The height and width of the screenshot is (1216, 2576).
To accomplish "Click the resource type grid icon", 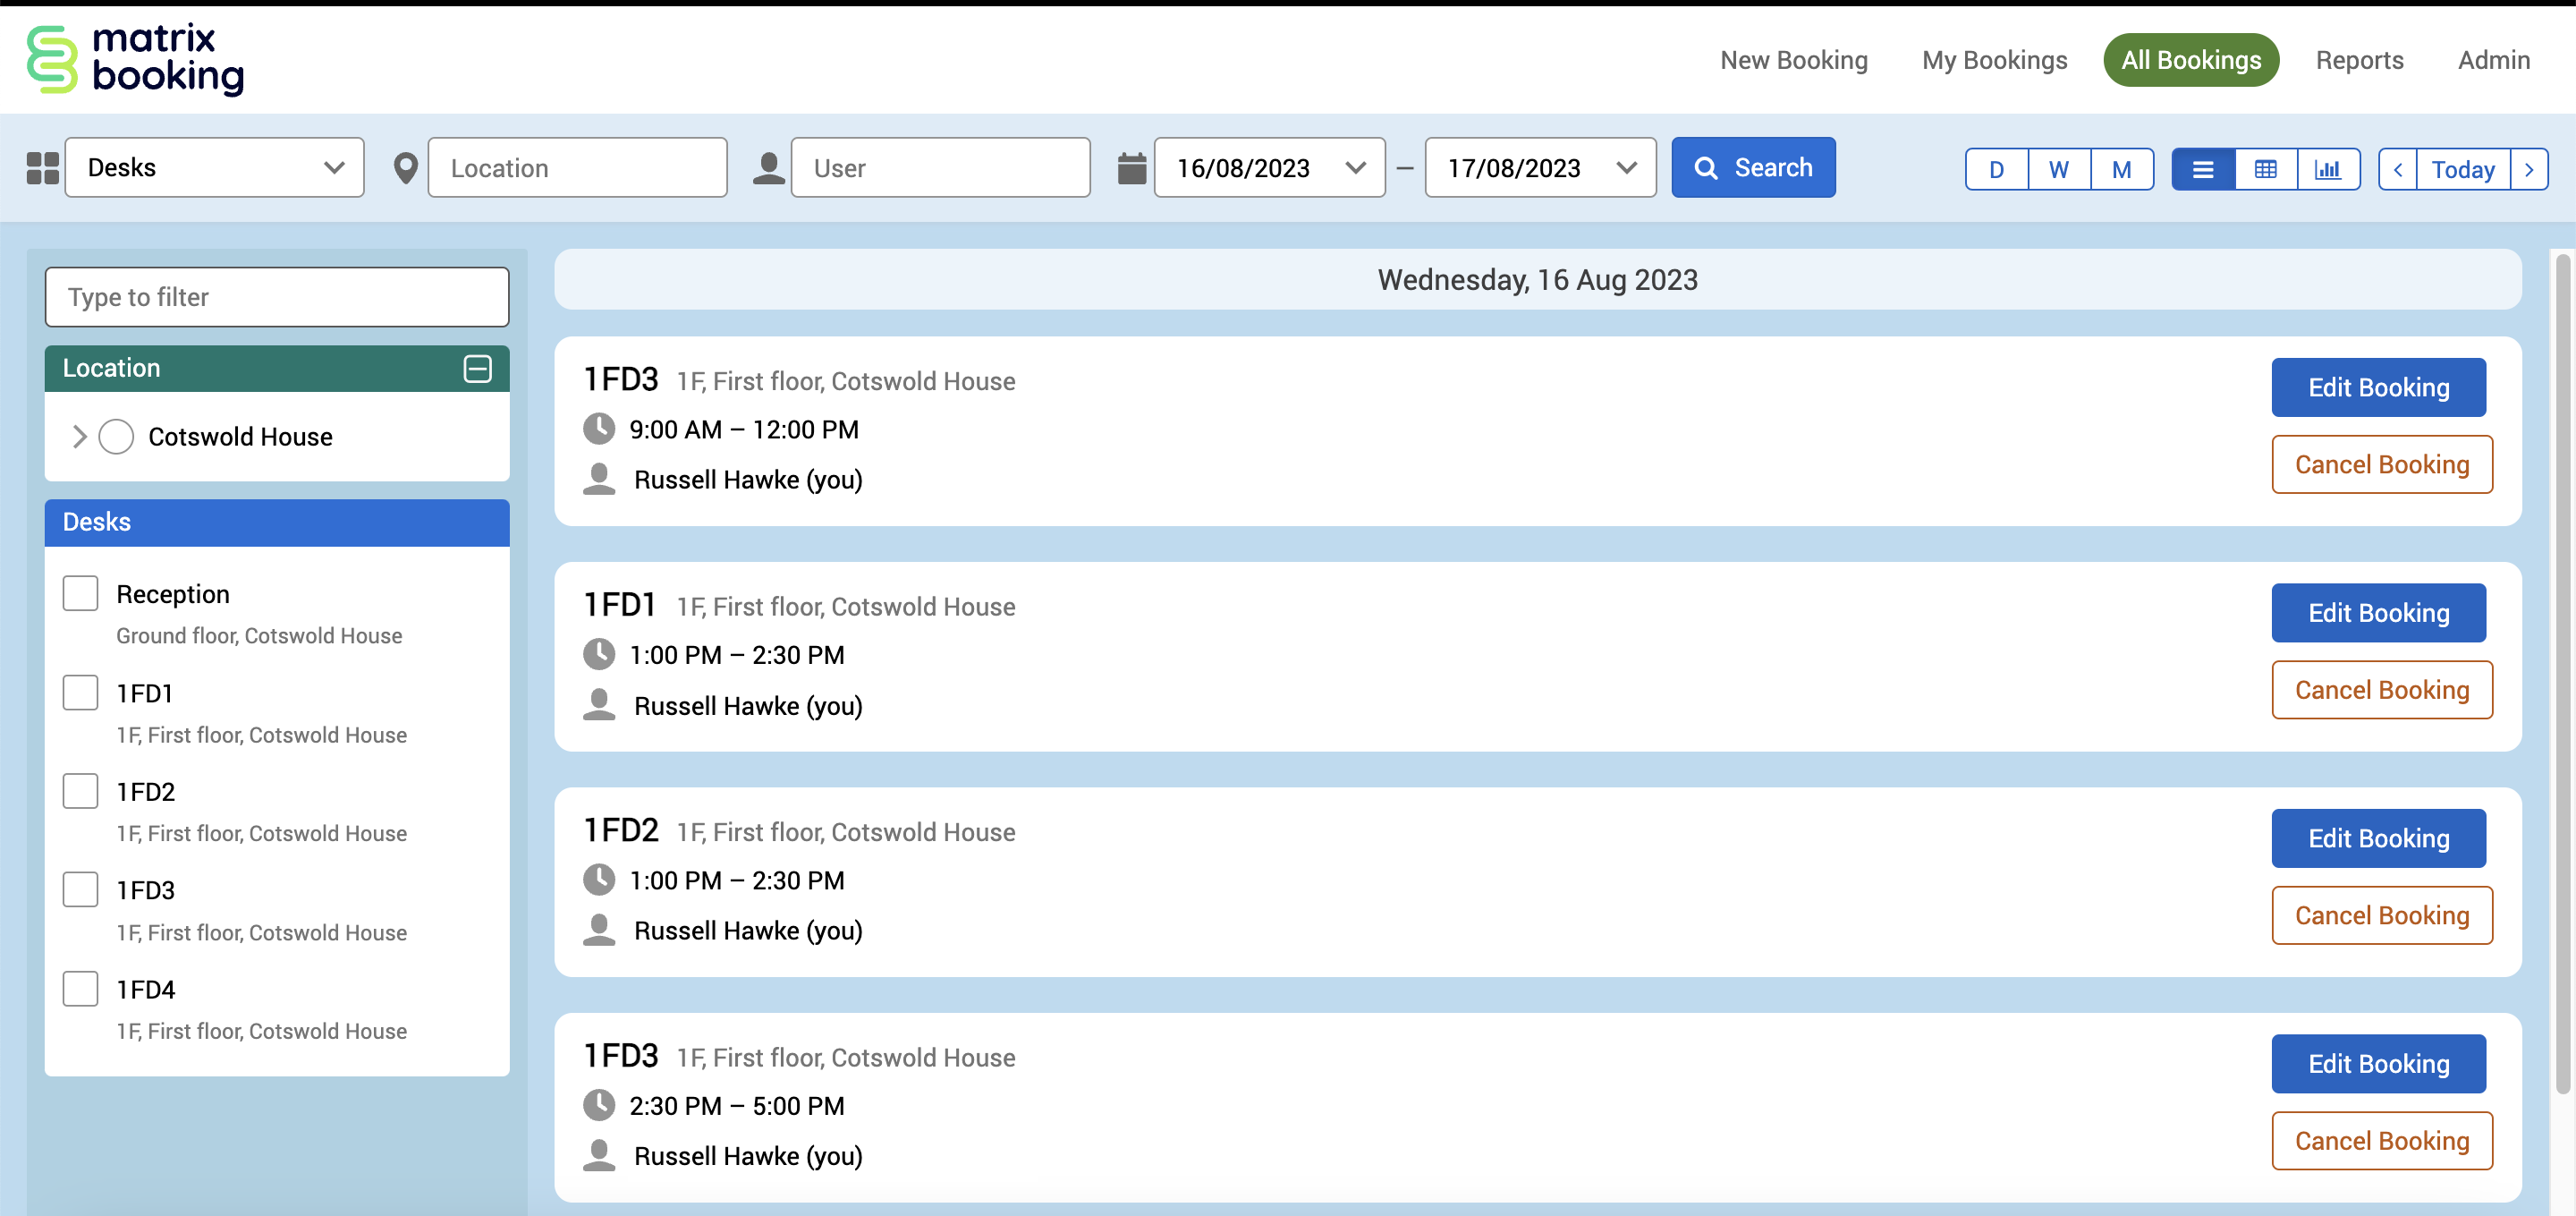I will 42,168.
